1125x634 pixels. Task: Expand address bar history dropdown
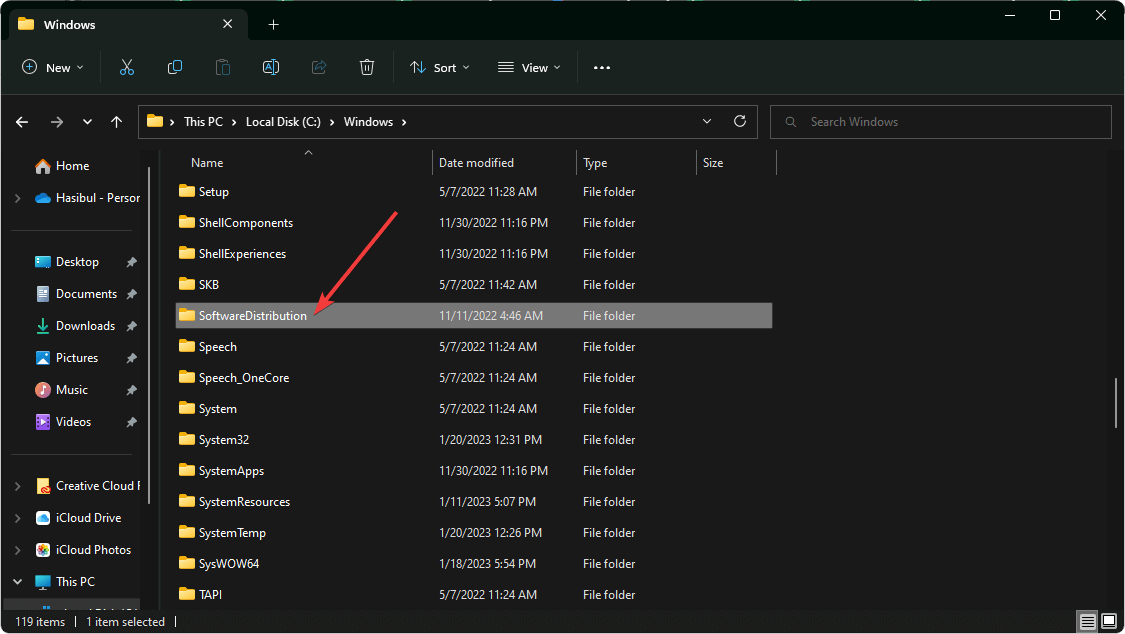coord(707,121)
